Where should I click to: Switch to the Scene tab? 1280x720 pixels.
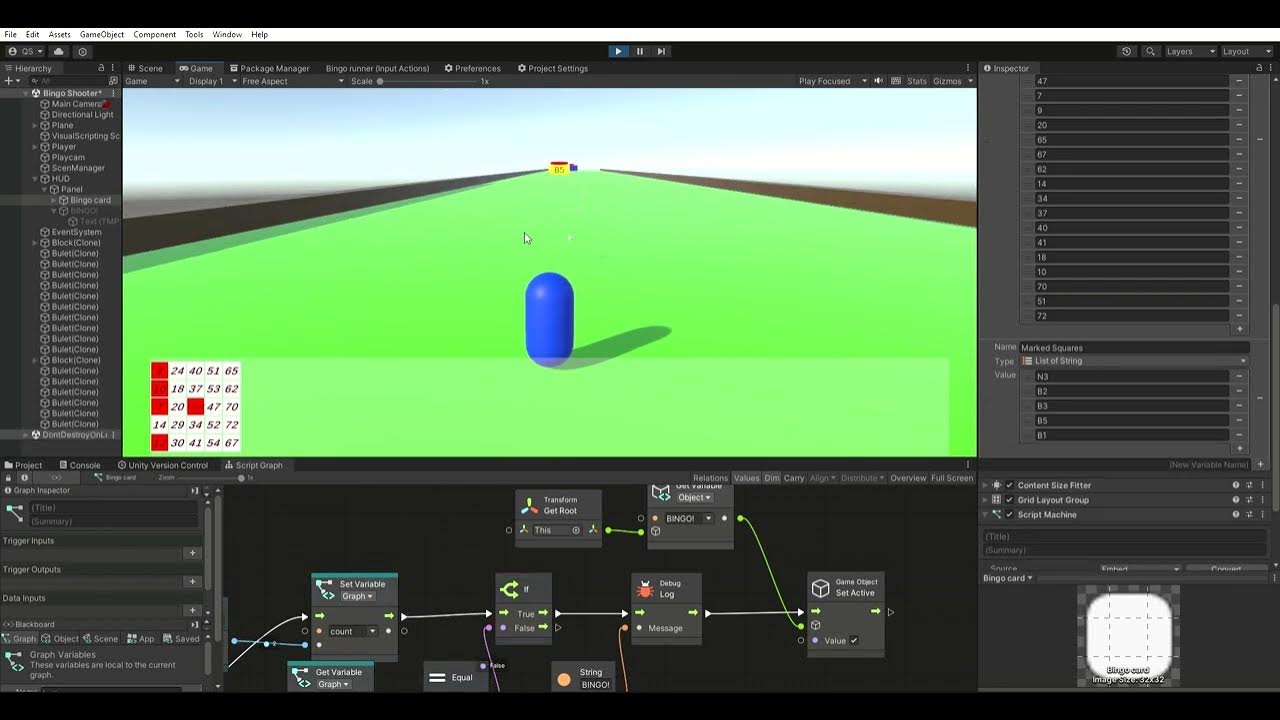pos(145,68)
